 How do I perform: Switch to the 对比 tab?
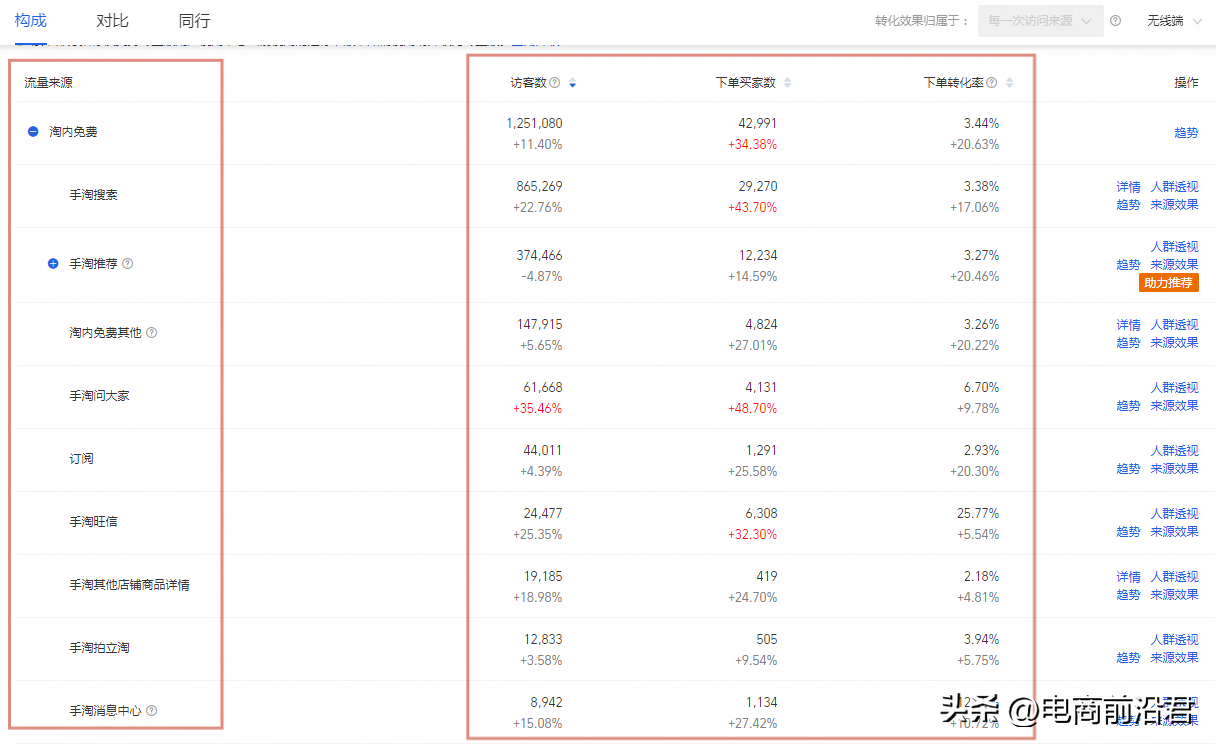pyautogui.click(x=111, y=20)
